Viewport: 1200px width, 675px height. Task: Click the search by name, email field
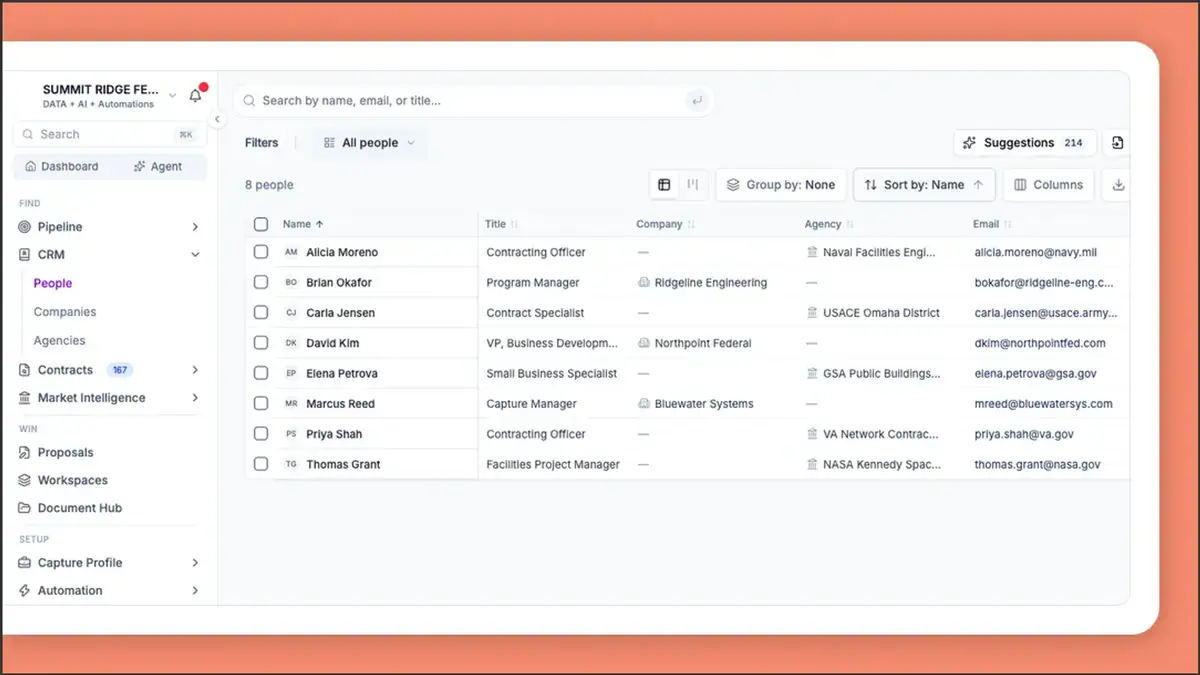tap(474, 100)
